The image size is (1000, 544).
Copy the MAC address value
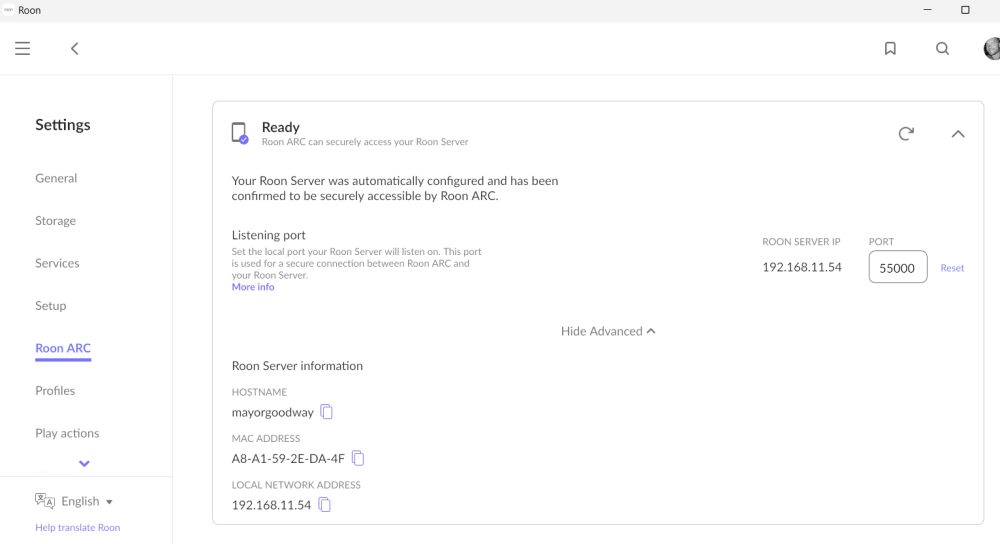pyautogui.click(x=358, y=458)
